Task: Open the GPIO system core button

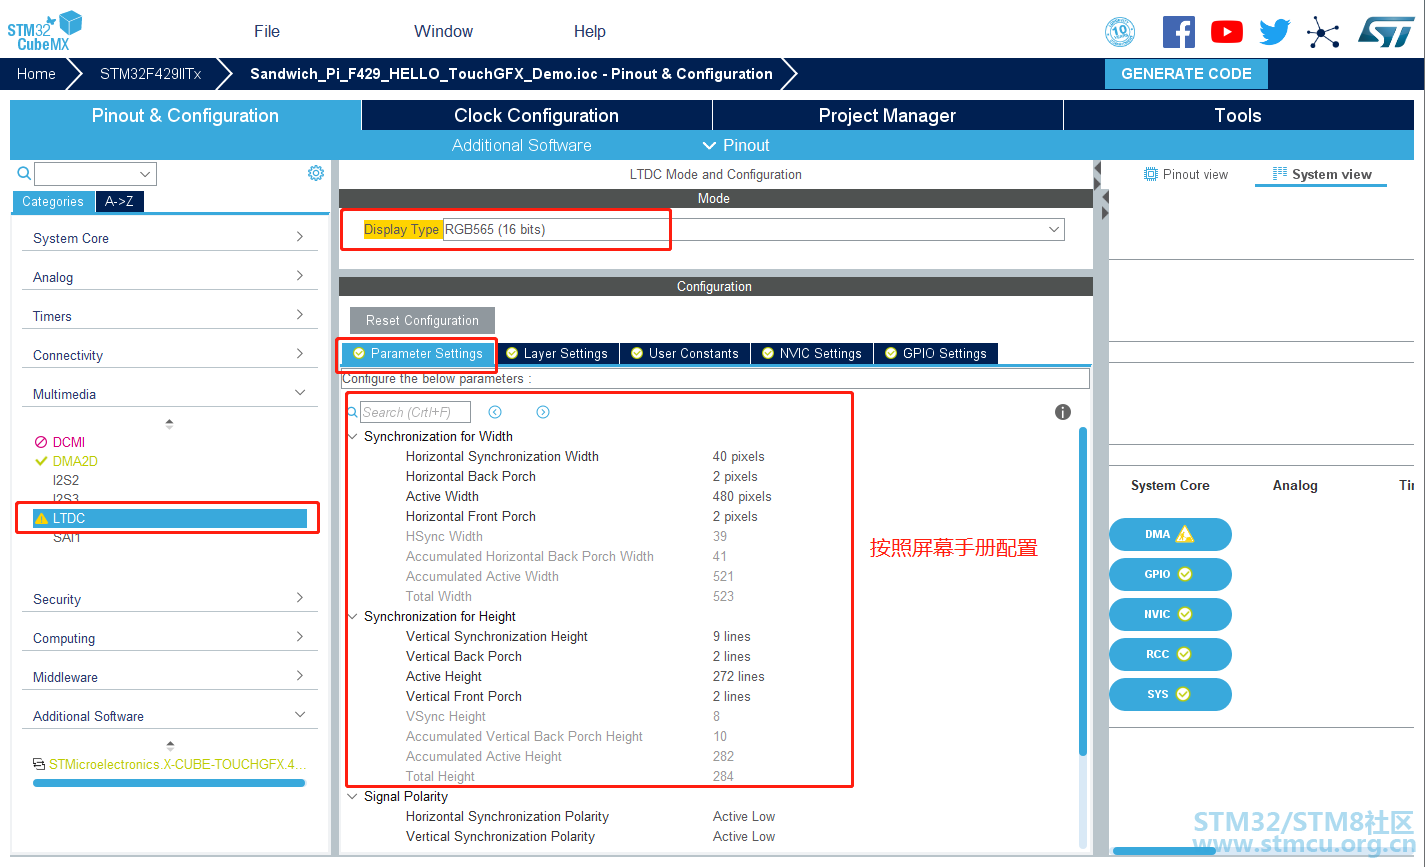Action: [1170, 574]
